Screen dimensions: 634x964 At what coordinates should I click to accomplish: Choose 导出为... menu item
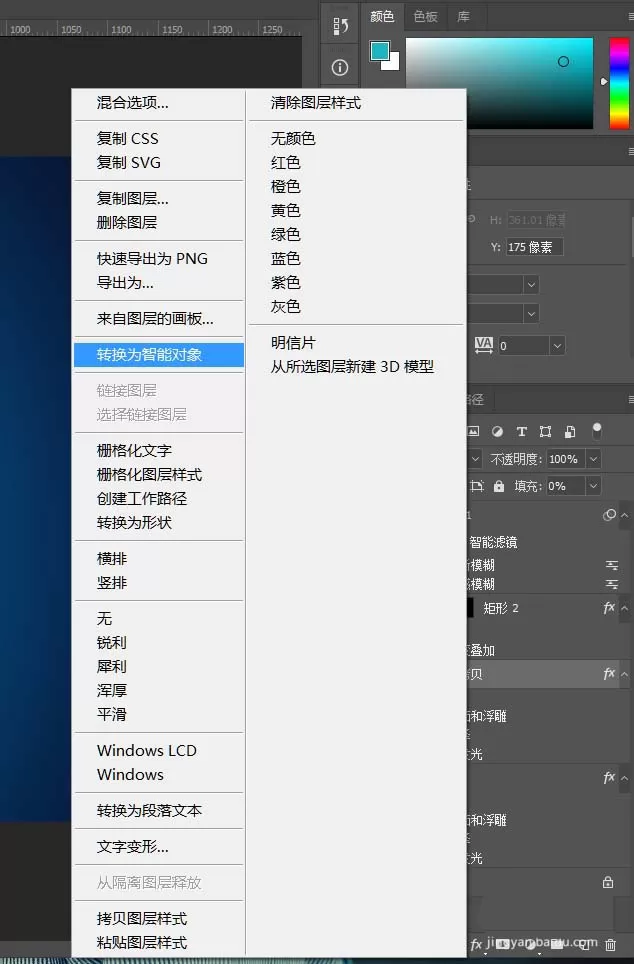(159, 282)
